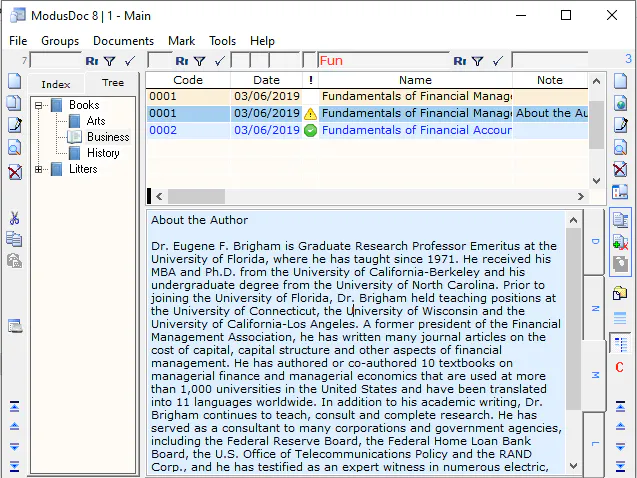
Task: Sort by the Code column header
Action: pos(188,80)
